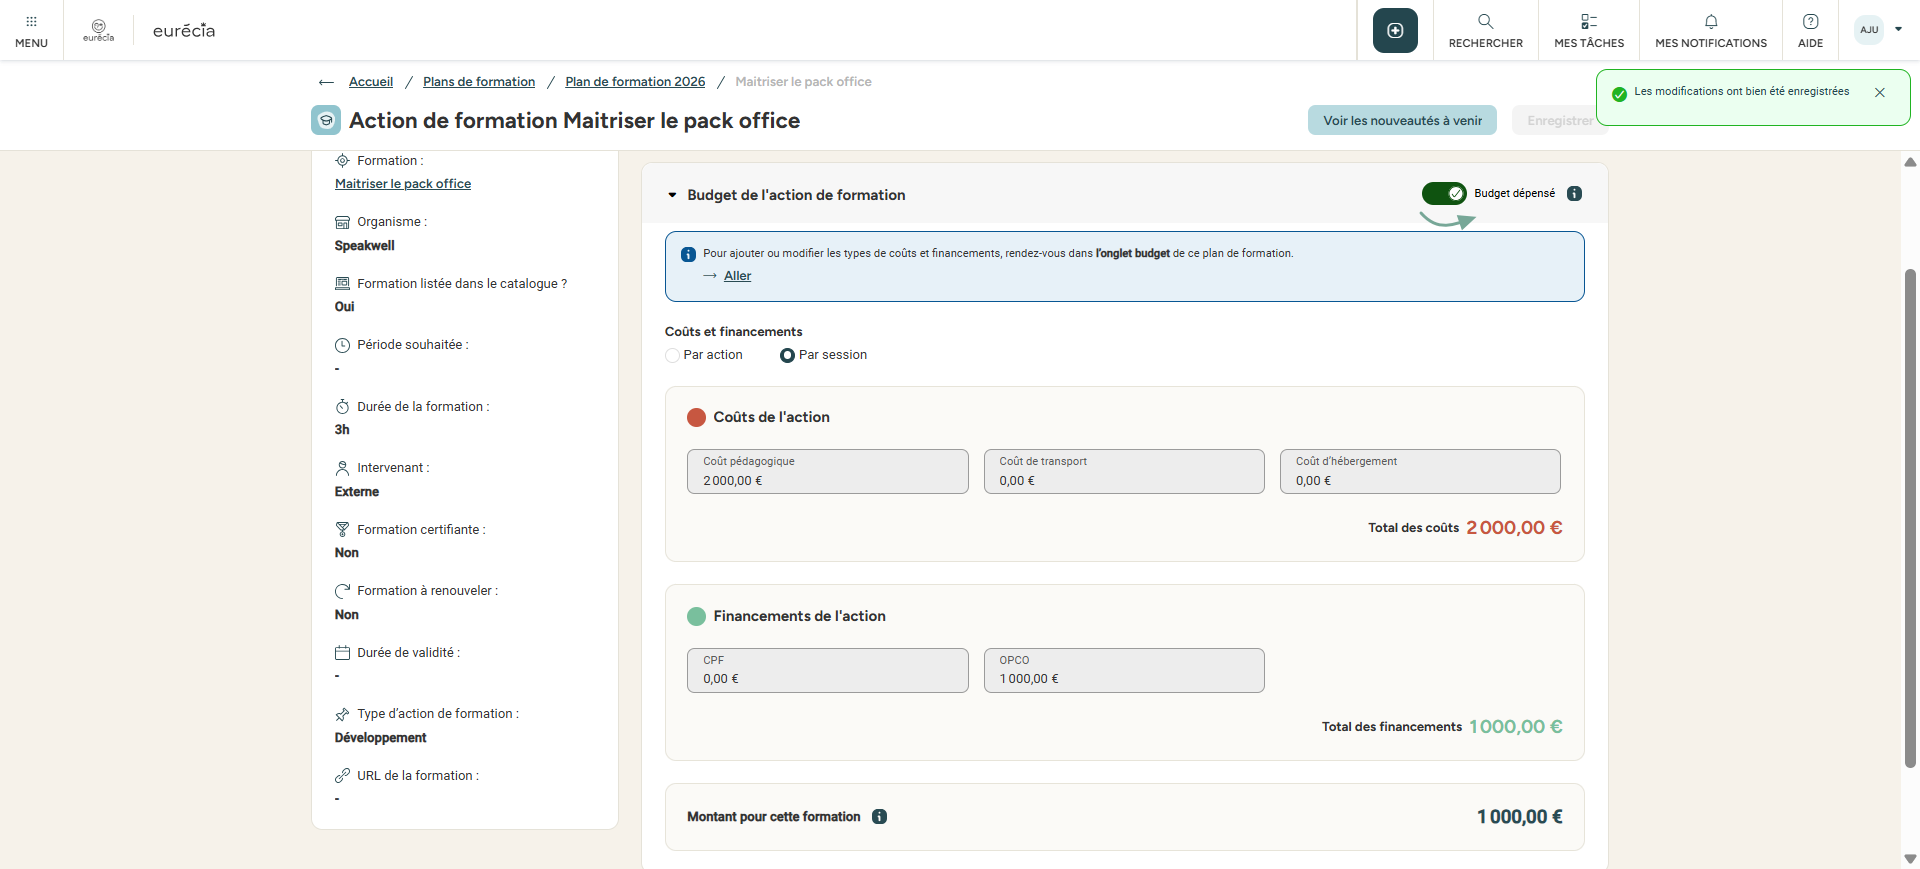Open the AJU user account dropdown
Image resolution: width=1920 pixels, height=869 pixels.
point(1879,30)
